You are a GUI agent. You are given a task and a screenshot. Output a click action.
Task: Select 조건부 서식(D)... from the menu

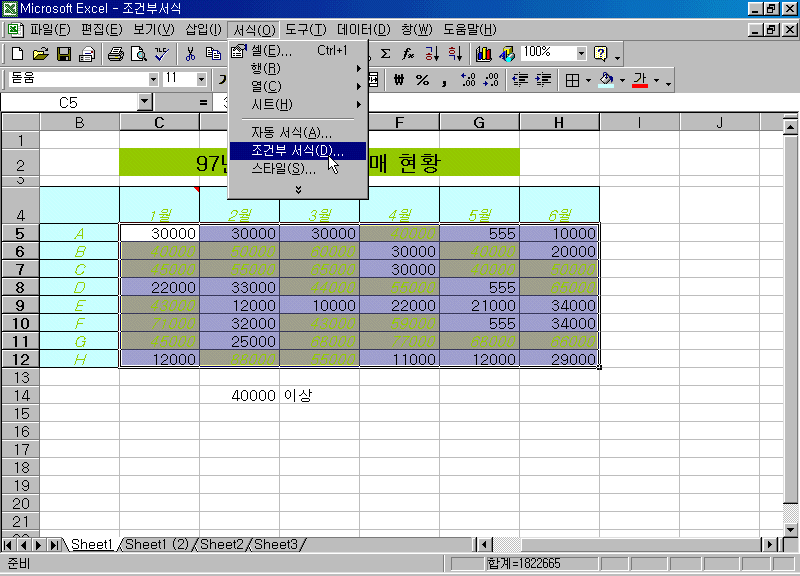click(x=297, y=151)
